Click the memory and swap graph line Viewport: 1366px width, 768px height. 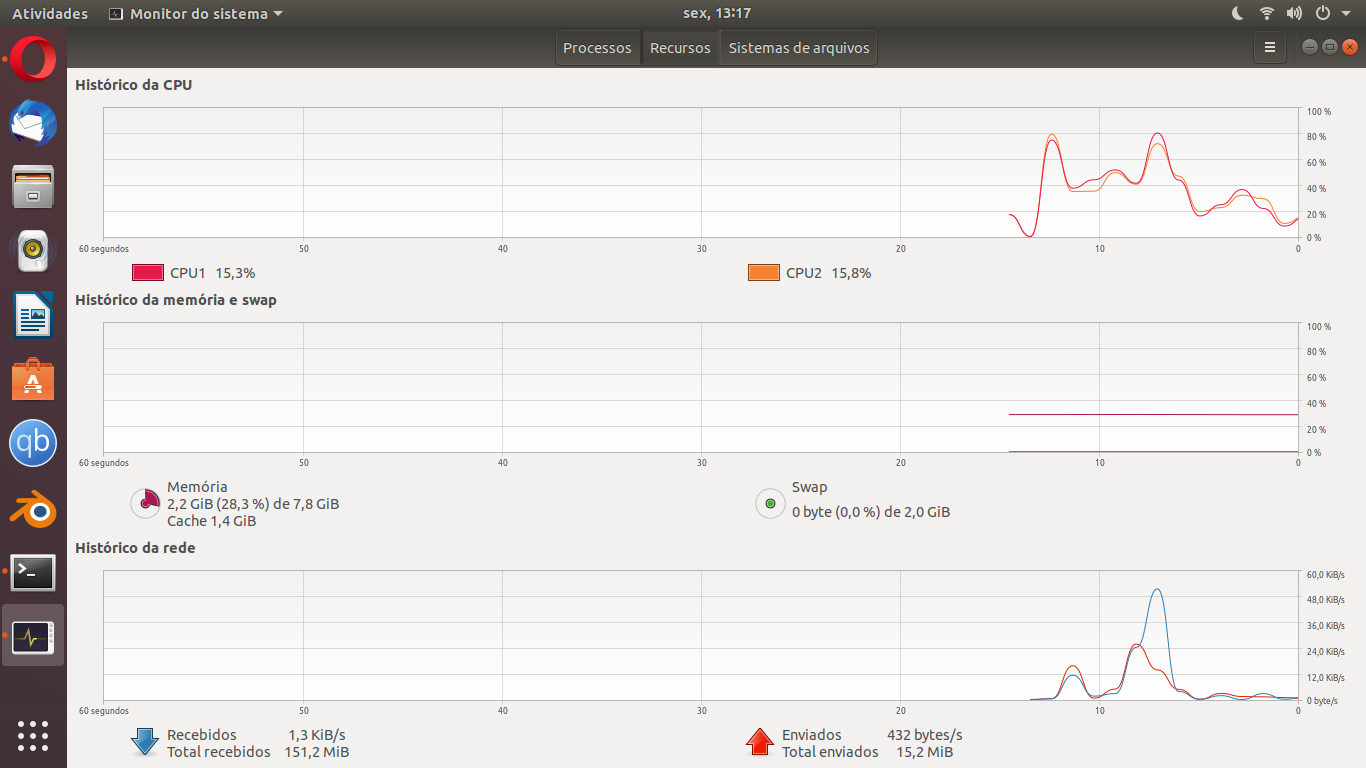click(1153, 414)
